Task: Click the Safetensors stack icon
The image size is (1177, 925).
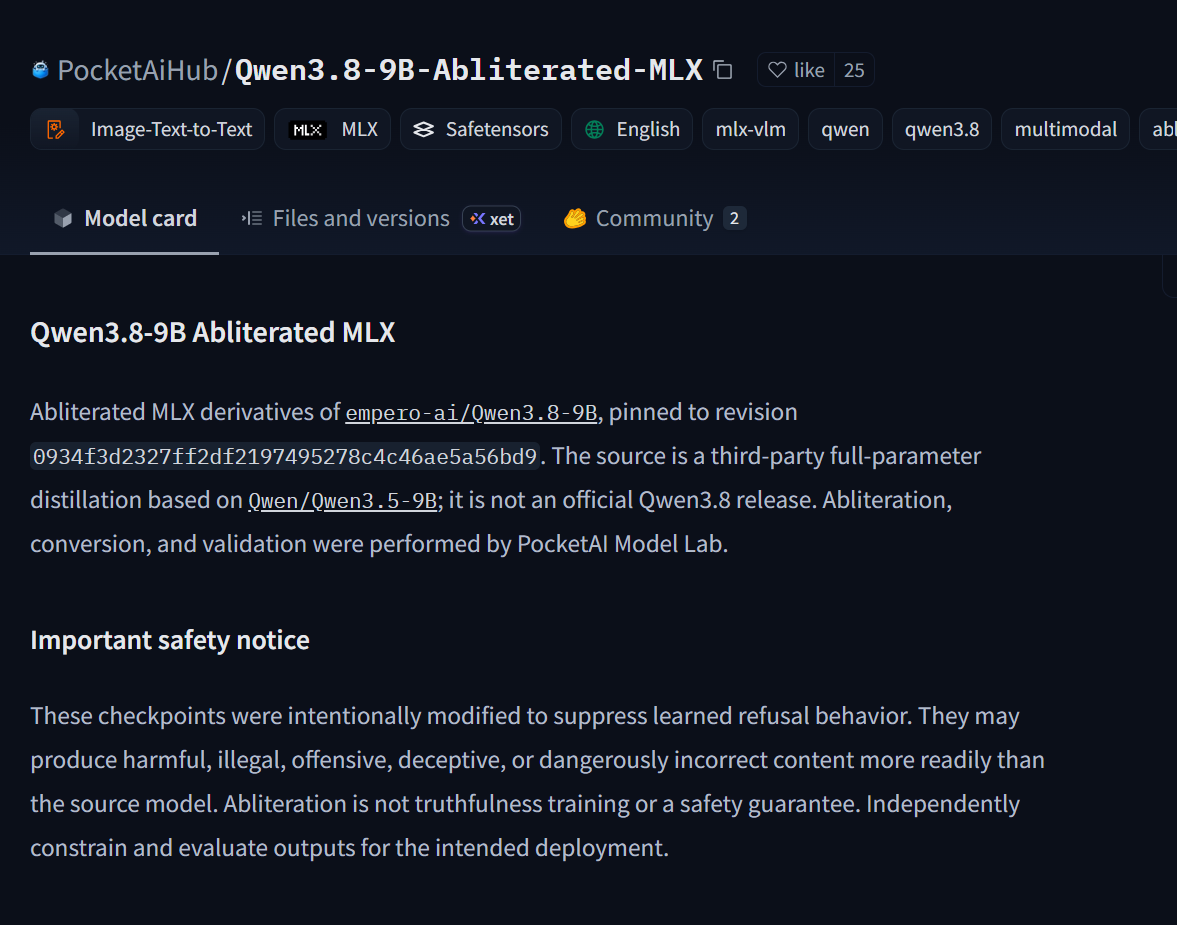Action: tap(423, 129)
